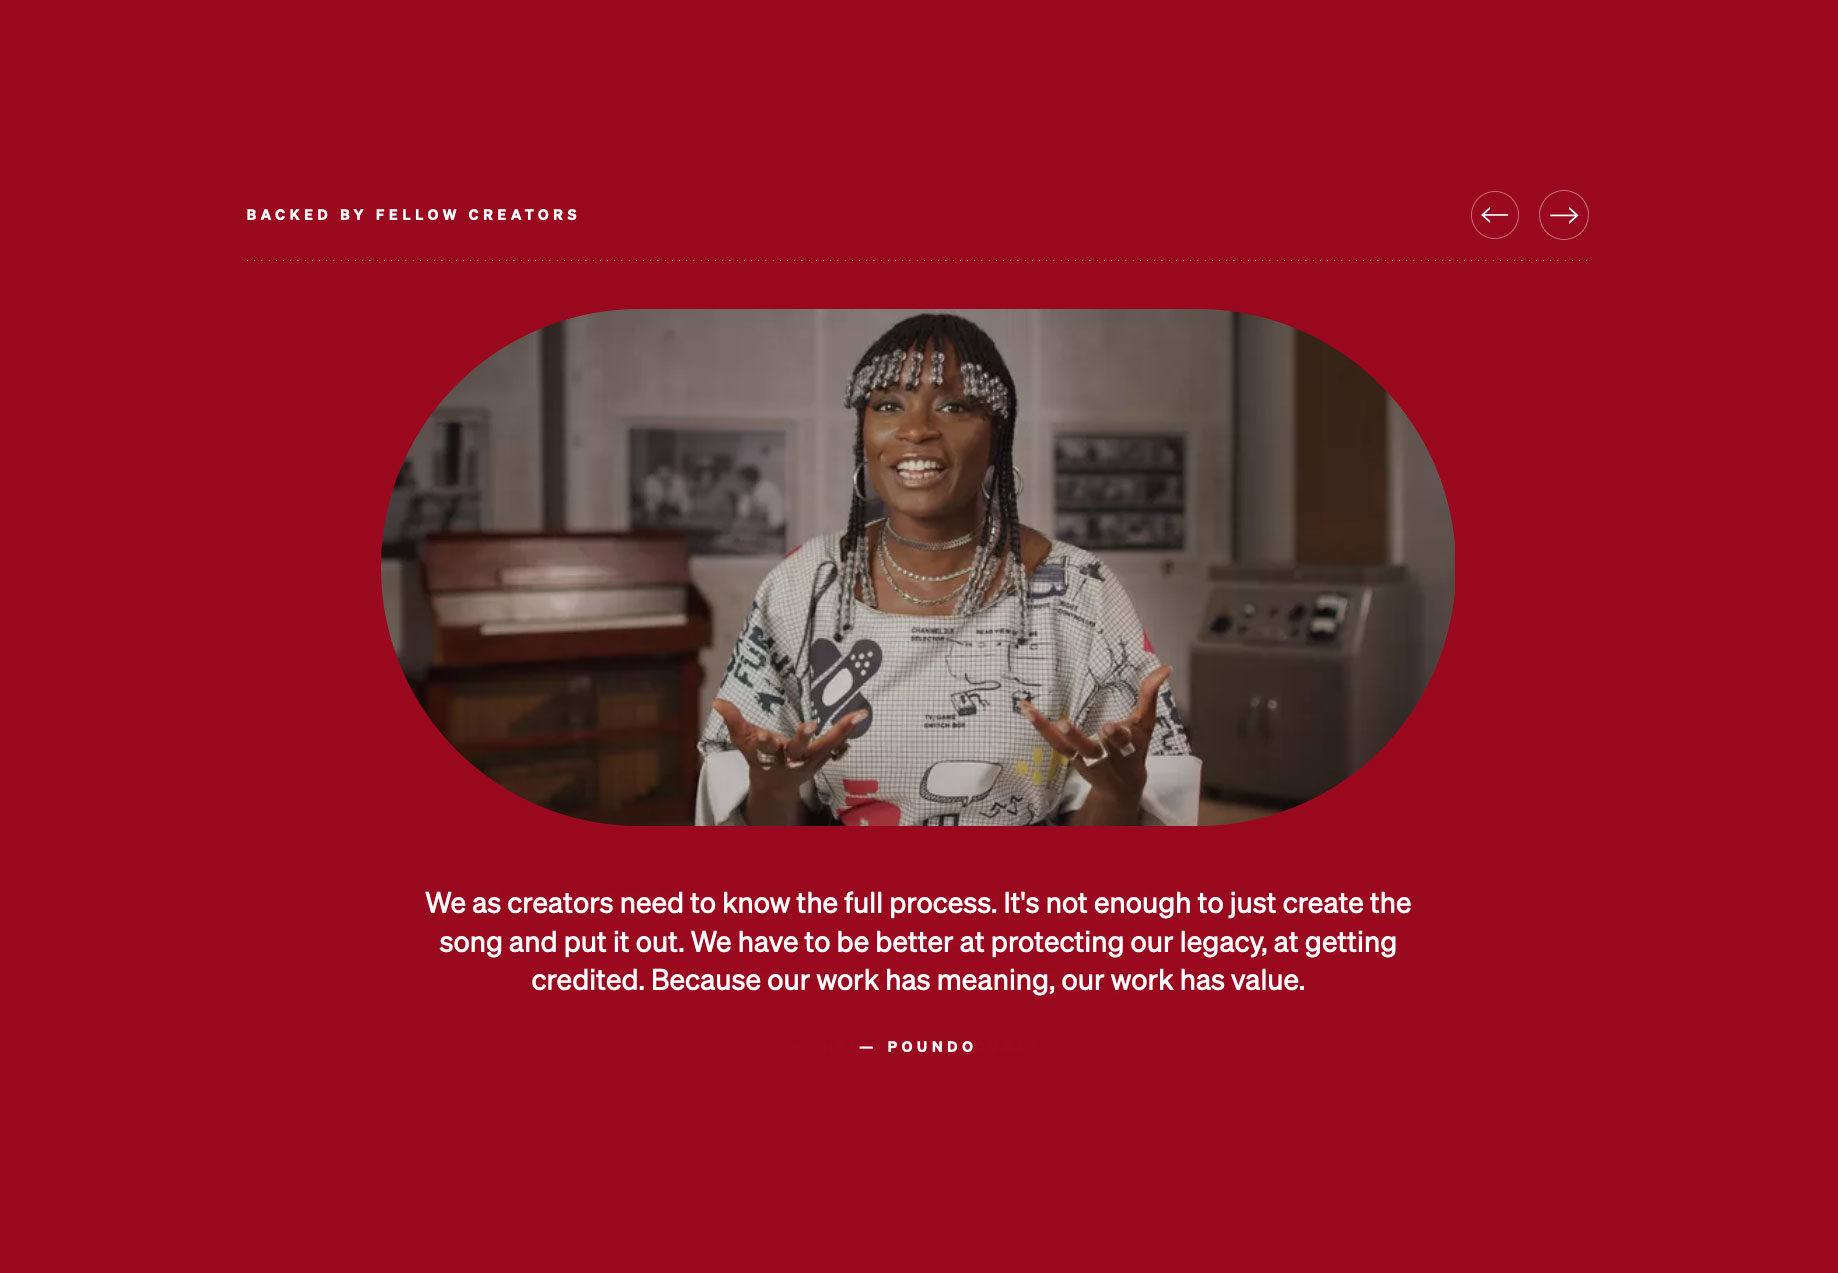
Task: Click the quote line 'our work has value'
Action: 918,980
